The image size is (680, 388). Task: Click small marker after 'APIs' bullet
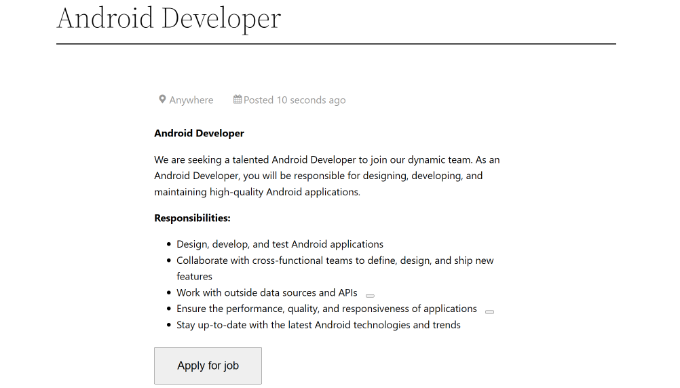370,296
